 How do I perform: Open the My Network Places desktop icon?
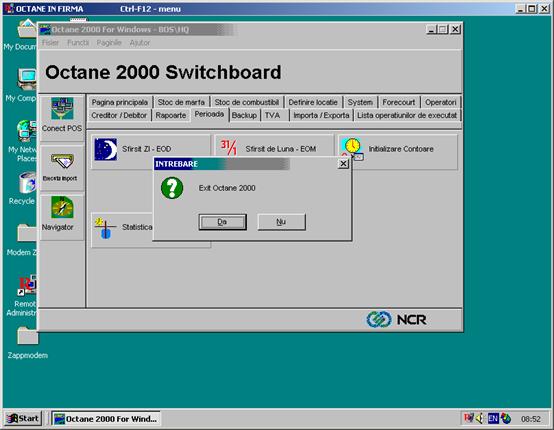click(27, 131)
